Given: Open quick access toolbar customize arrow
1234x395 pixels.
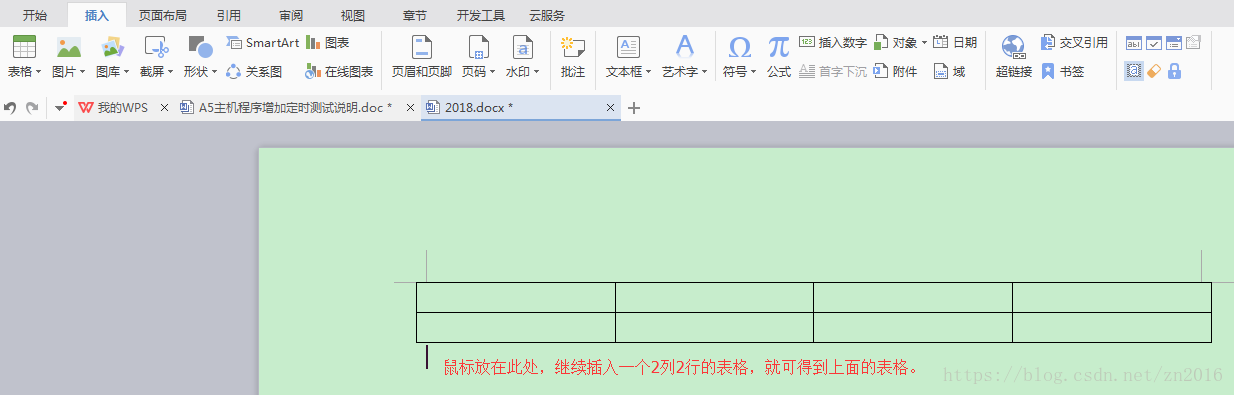Looking at the screenshot, I should (x=60, y=107).
